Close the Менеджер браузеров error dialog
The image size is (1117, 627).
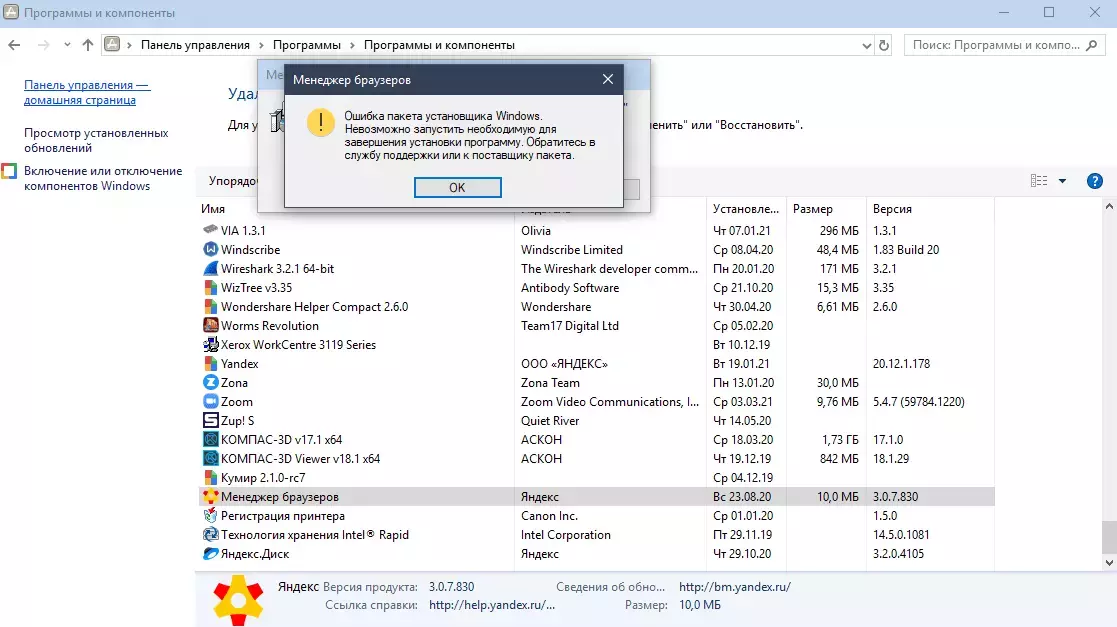pos(608,79)
